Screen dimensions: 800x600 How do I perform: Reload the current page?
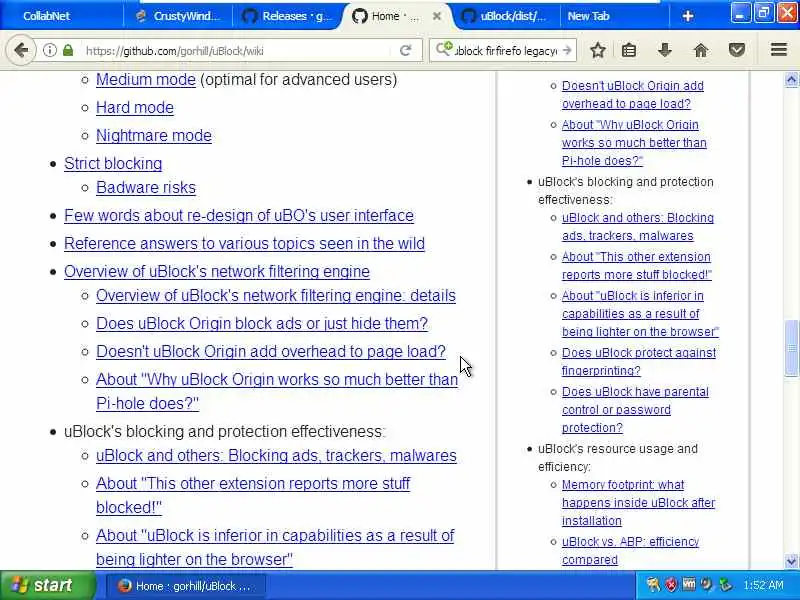point(406,50)
